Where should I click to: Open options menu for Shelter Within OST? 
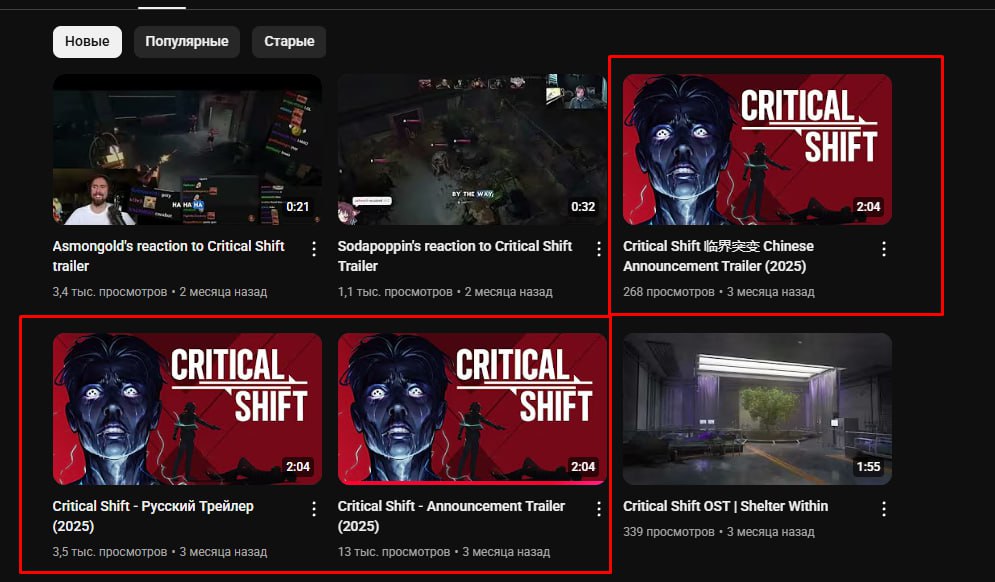pyautogui.click(x=883, y=508)
